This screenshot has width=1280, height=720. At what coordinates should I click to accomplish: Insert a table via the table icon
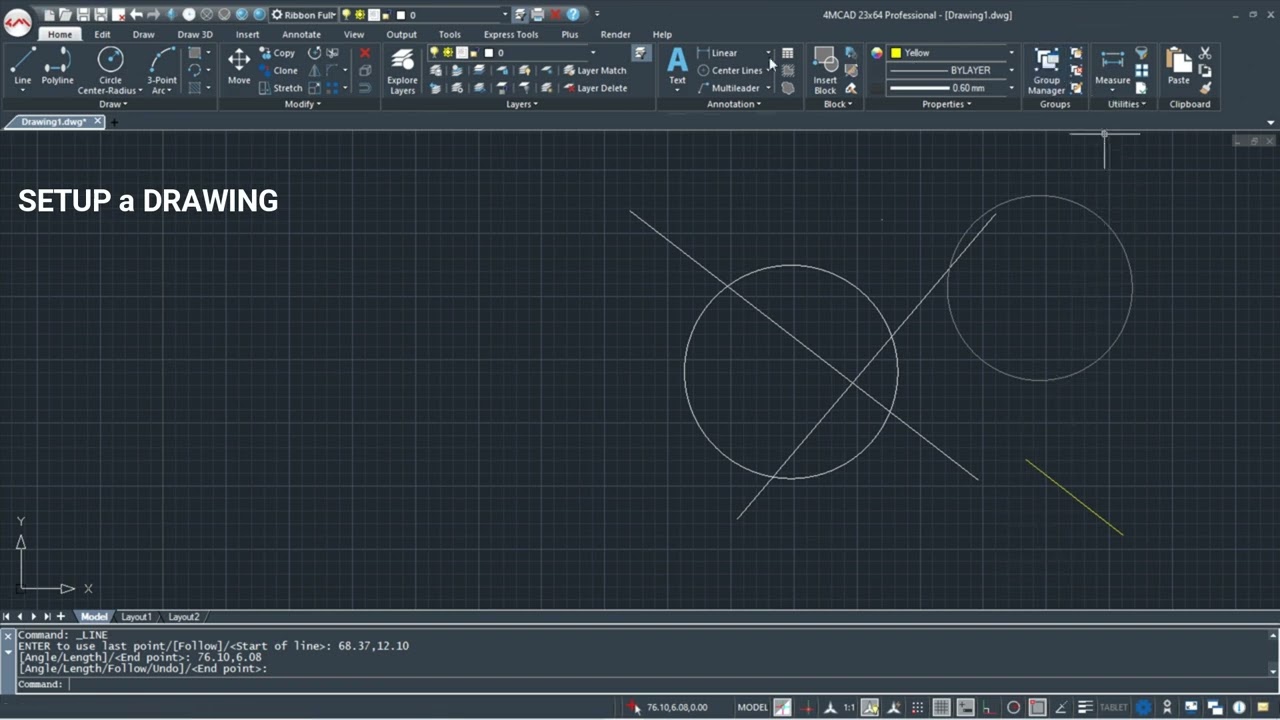(x=788, y=53)
